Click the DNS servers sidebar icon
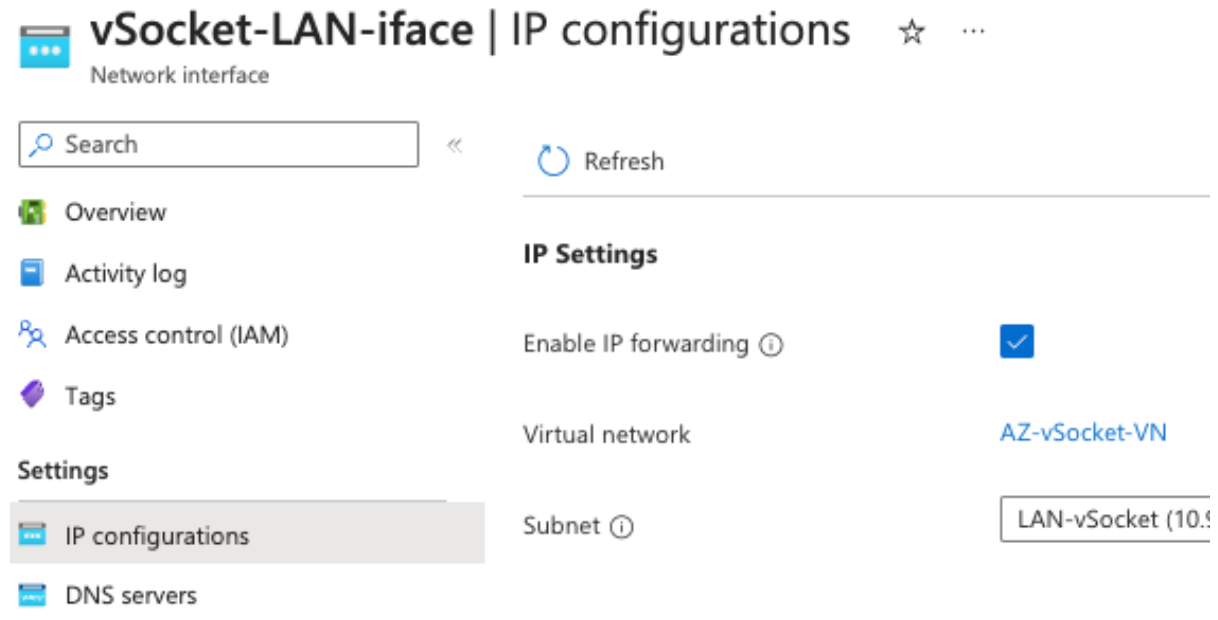Screen dimensions: 1218x620 33,595
